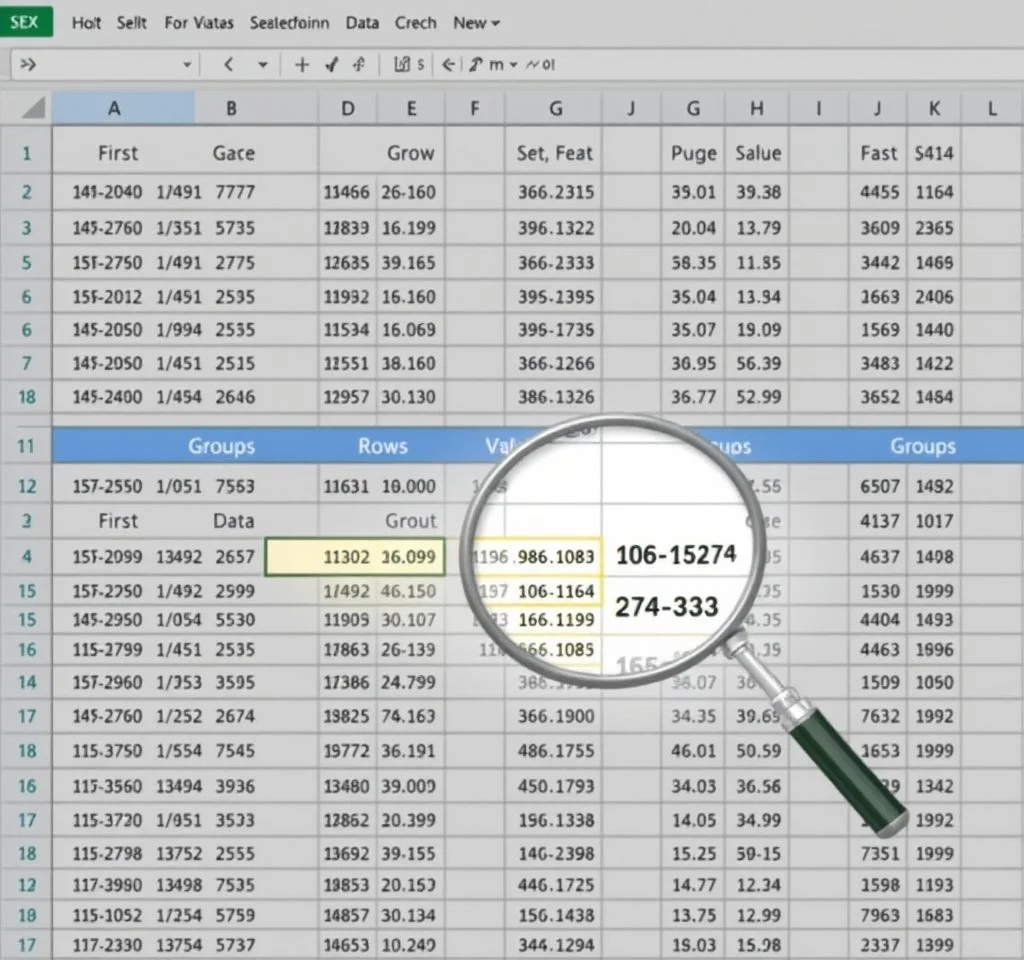Open the name box dropdown arrow
The image size is (1024, 960).
tap(186, 65)
